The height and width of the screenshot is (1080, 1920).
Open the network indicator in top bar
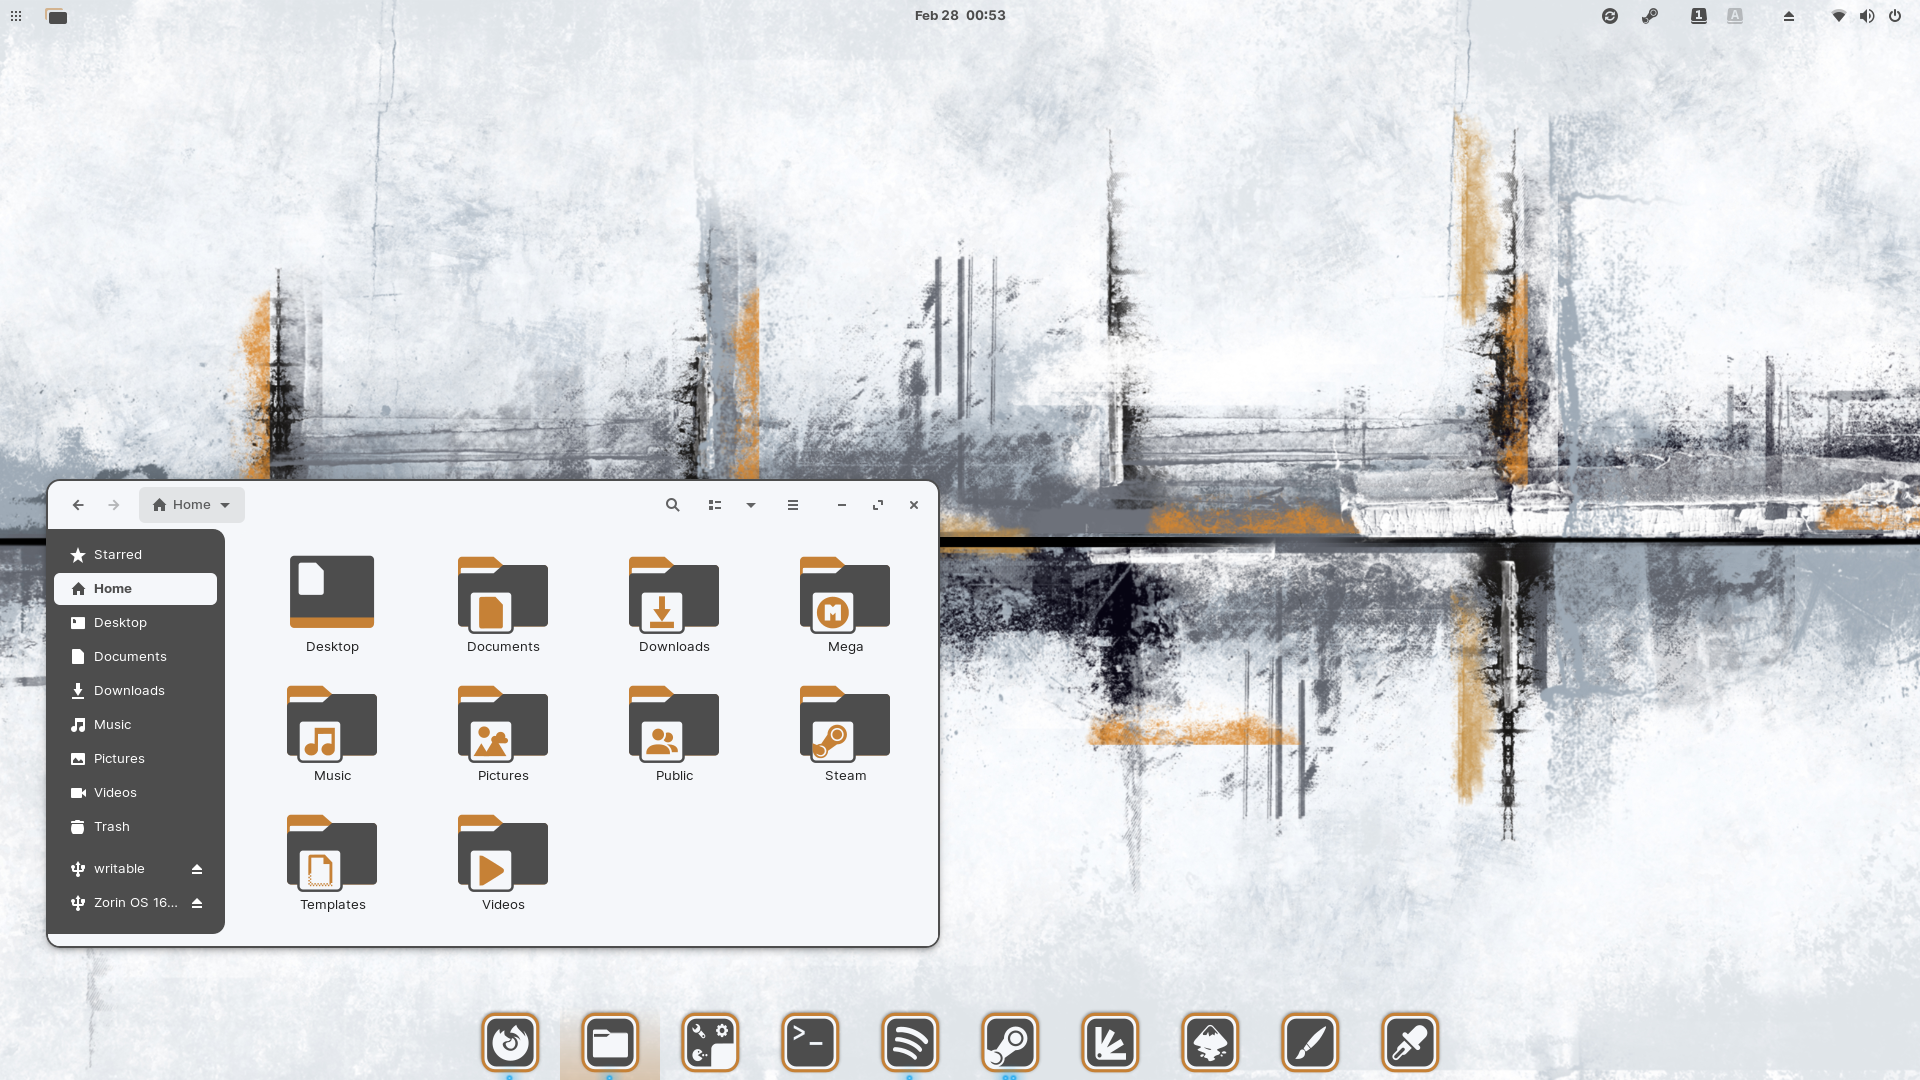pyautogui.click(x=1839, y=16)
